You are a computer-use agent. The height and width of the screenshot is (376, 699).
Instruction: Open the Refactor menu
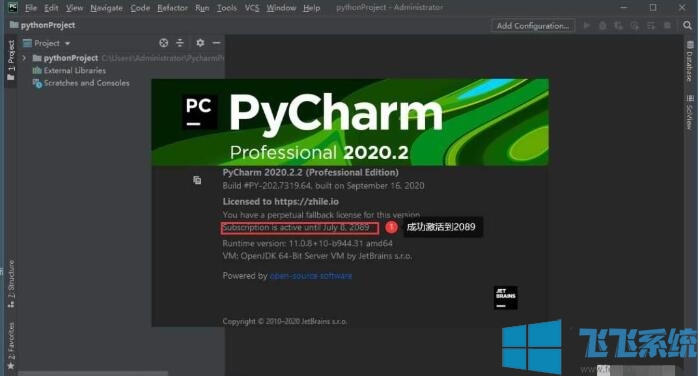coord(173,8)
